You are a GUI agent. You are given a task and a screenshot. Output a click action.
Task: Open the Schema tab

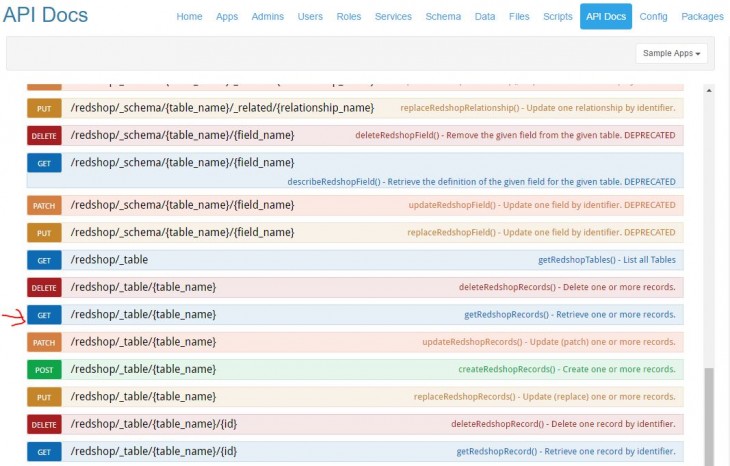[x=442, y=17]
